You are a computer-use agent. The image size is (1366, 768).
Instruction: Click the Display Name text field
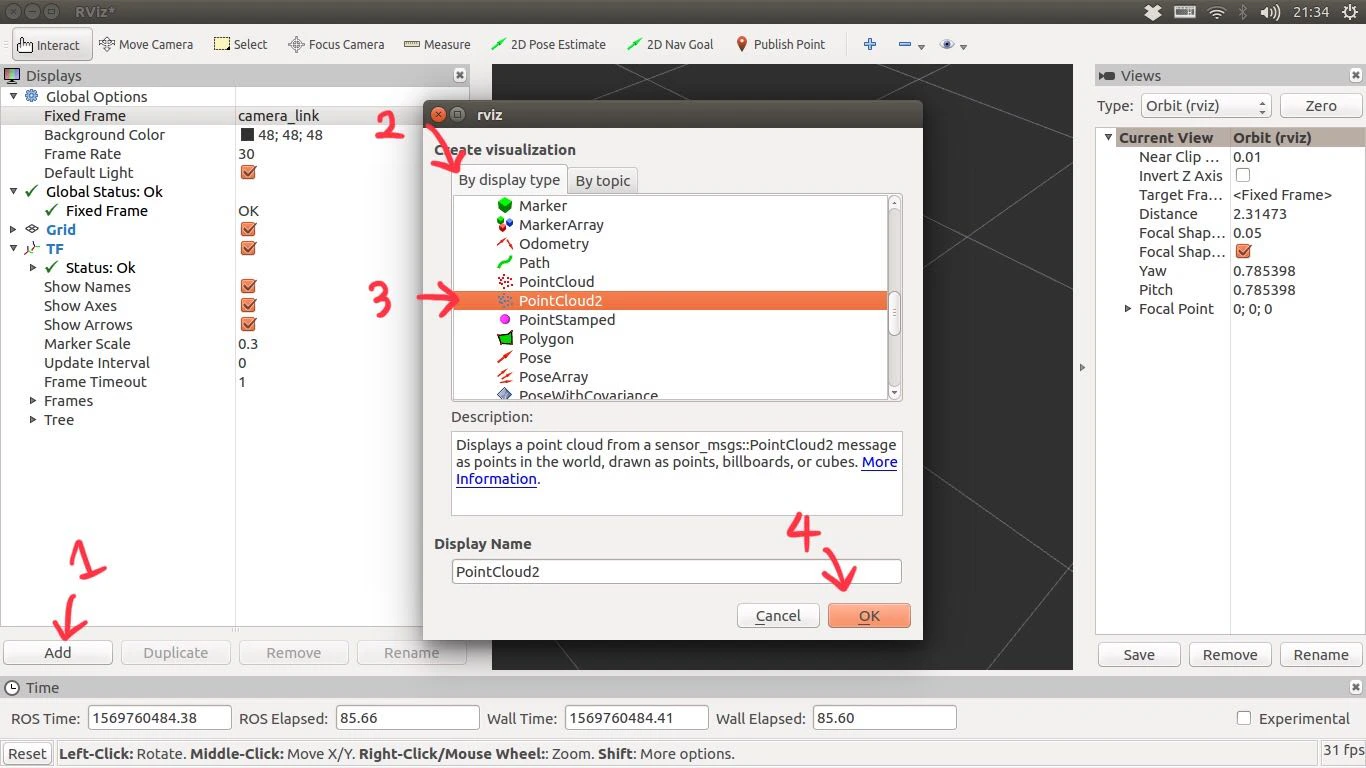(x=677, y=572)
